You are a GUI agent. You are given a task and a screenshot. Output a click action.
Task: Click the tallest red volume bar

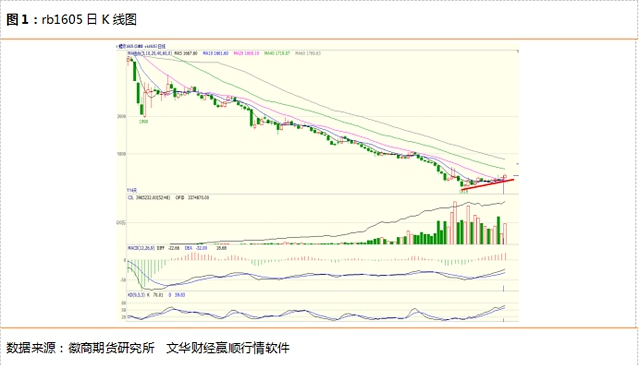454,223
